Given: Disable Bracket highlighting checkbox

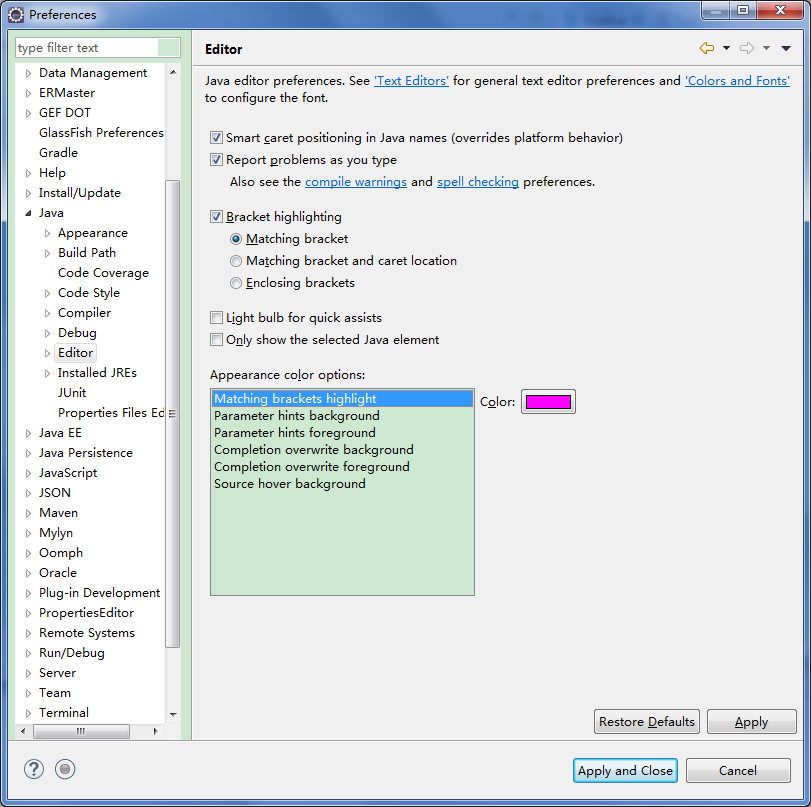Looking at the screenshot, I should tap(216, 217).
